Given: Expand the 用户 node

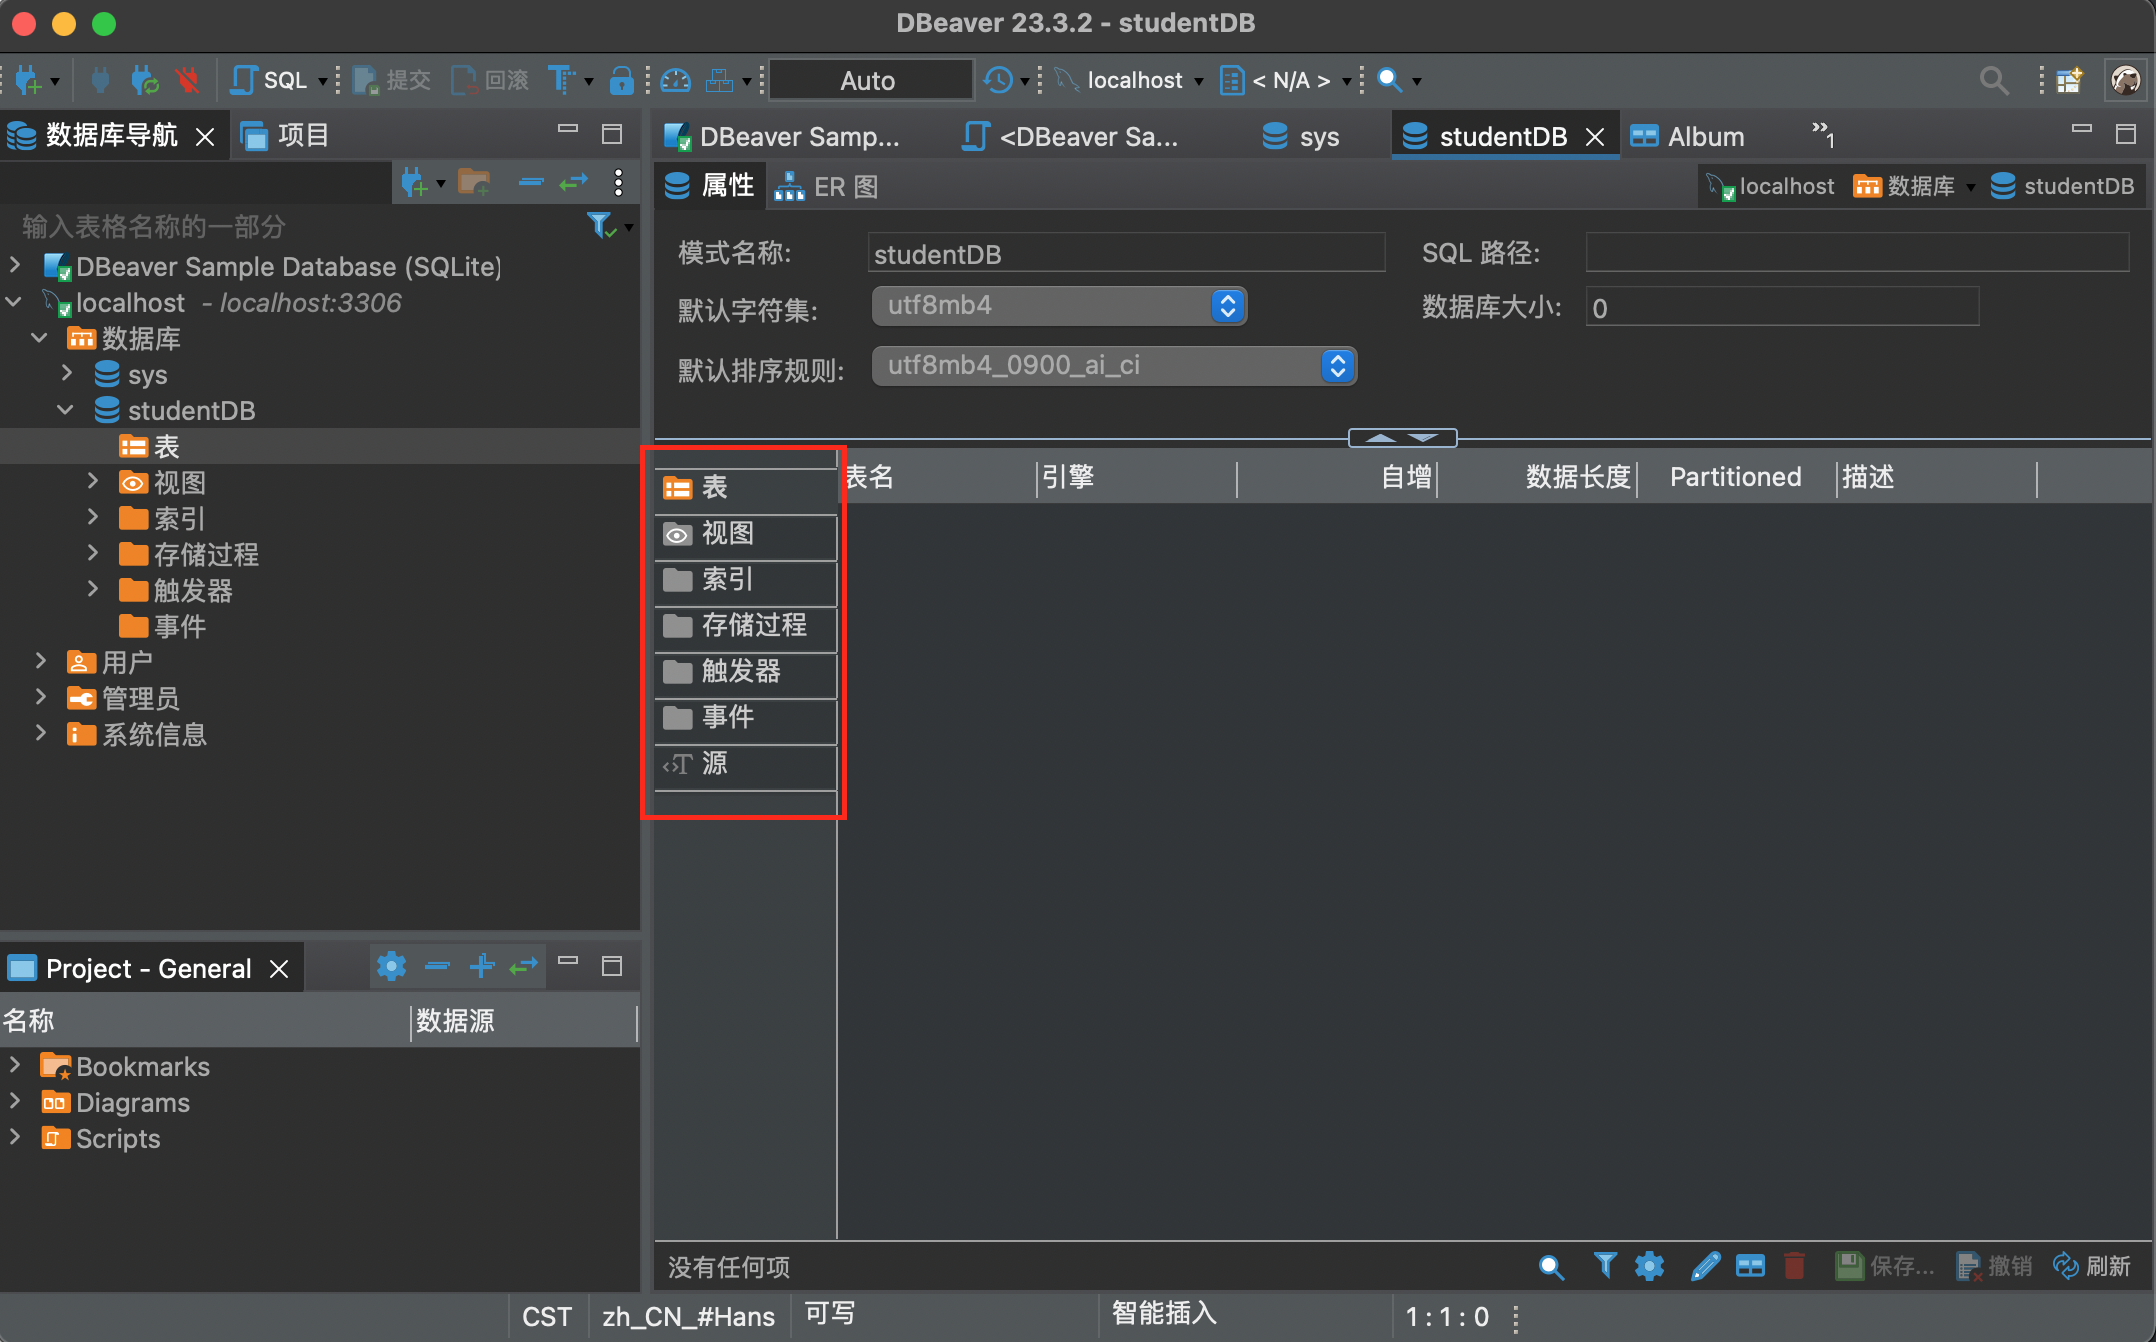Looking at the screenshot, I should point(41,661).
